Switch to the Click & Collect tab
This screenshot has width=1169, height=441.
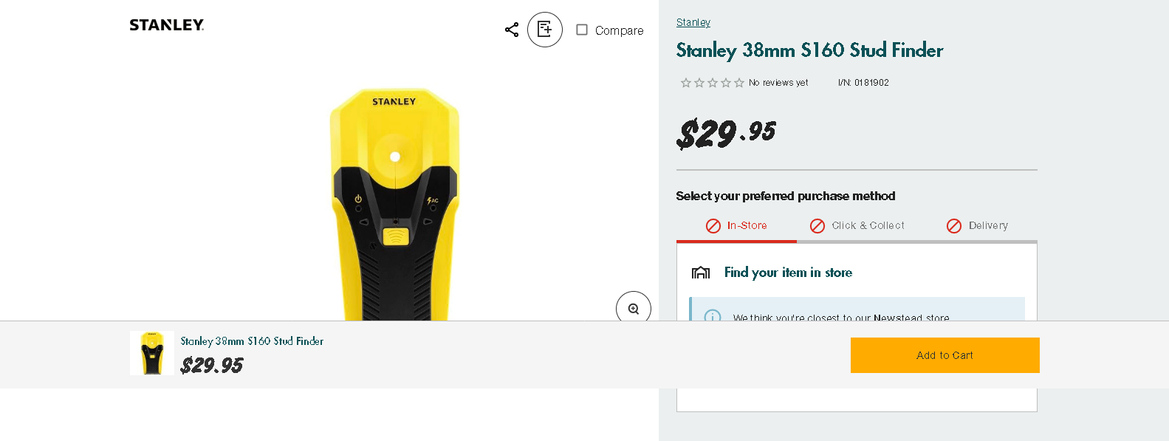pyautogui.click(x=857, y=226)
